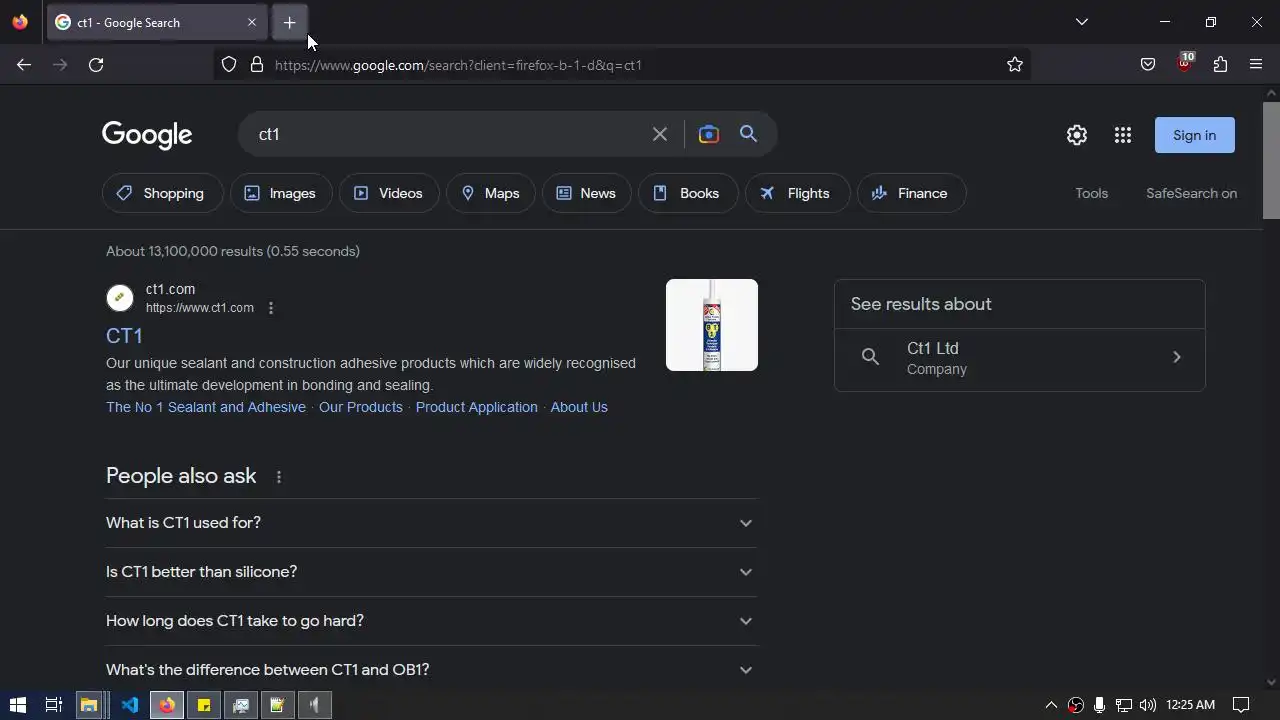Viewport: 1280px width, 720px height.
Task: Close the ct1 - Google Search tab
Action: point(252,22)
